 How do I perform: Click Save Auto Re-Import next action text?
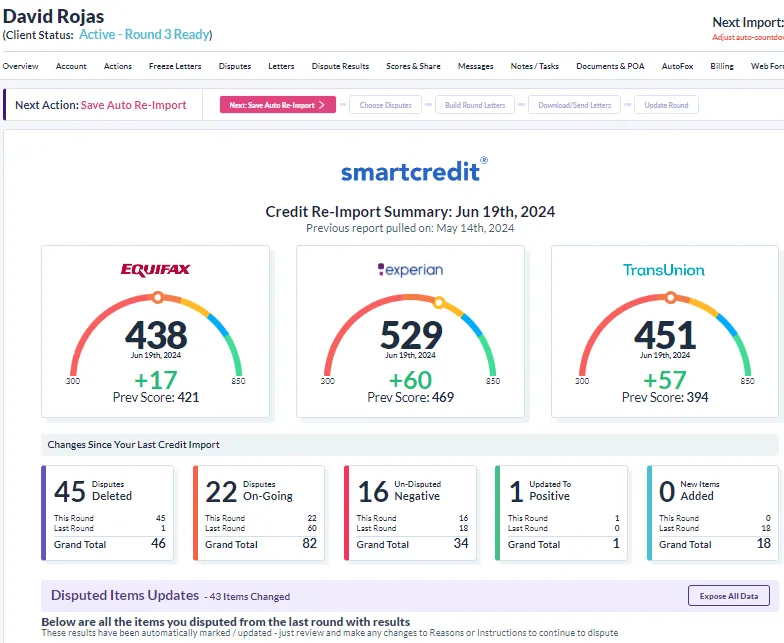point(134,105)
